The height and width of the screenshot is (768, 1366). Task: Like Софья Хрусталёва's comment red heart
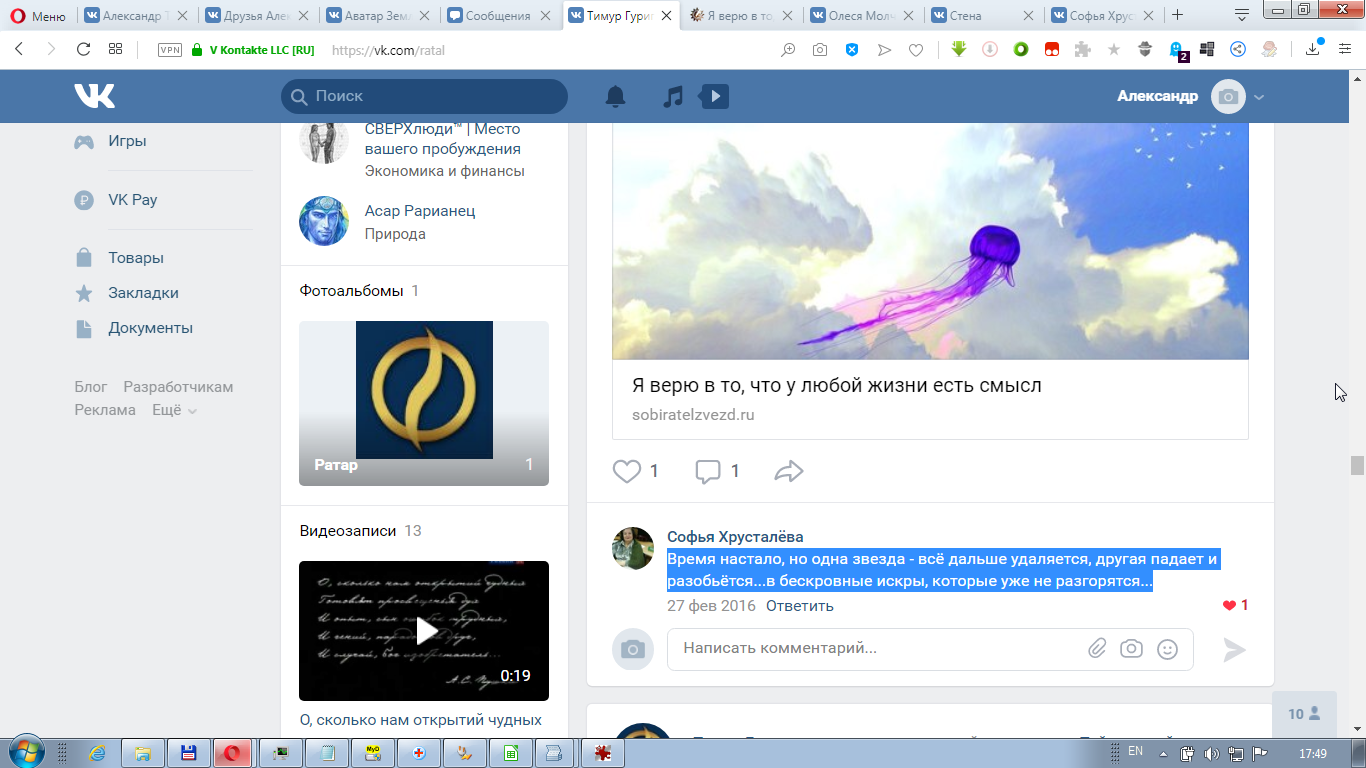point(1229,605)
